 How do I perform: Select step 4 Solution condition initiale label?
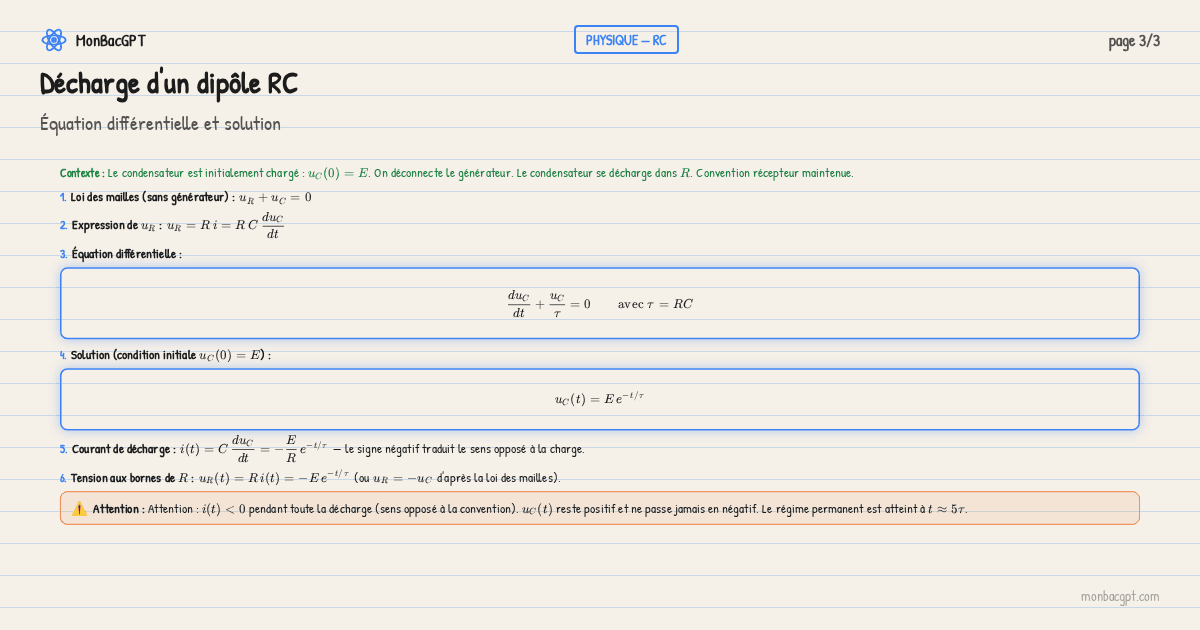(170, 355)
